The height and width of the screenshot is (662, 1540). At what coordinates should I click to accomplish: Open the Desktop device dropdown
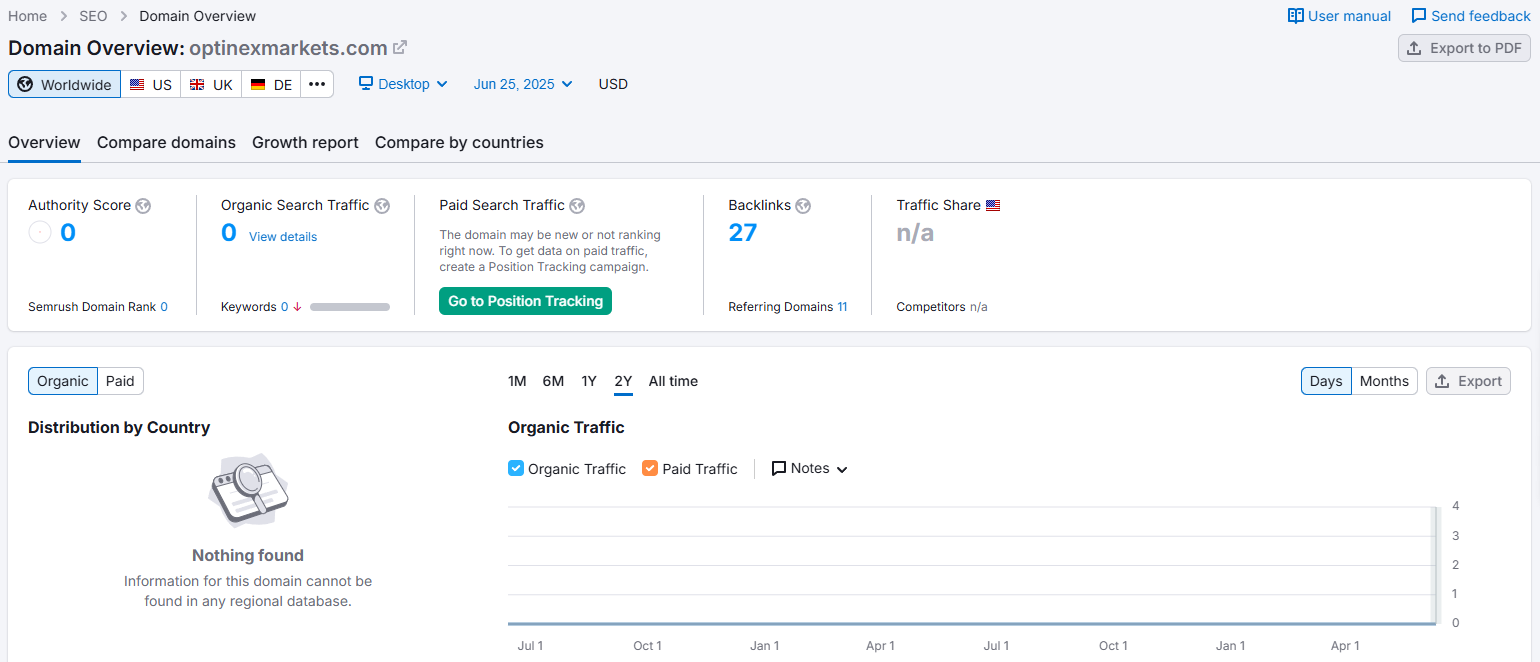(x=404, y=84)
